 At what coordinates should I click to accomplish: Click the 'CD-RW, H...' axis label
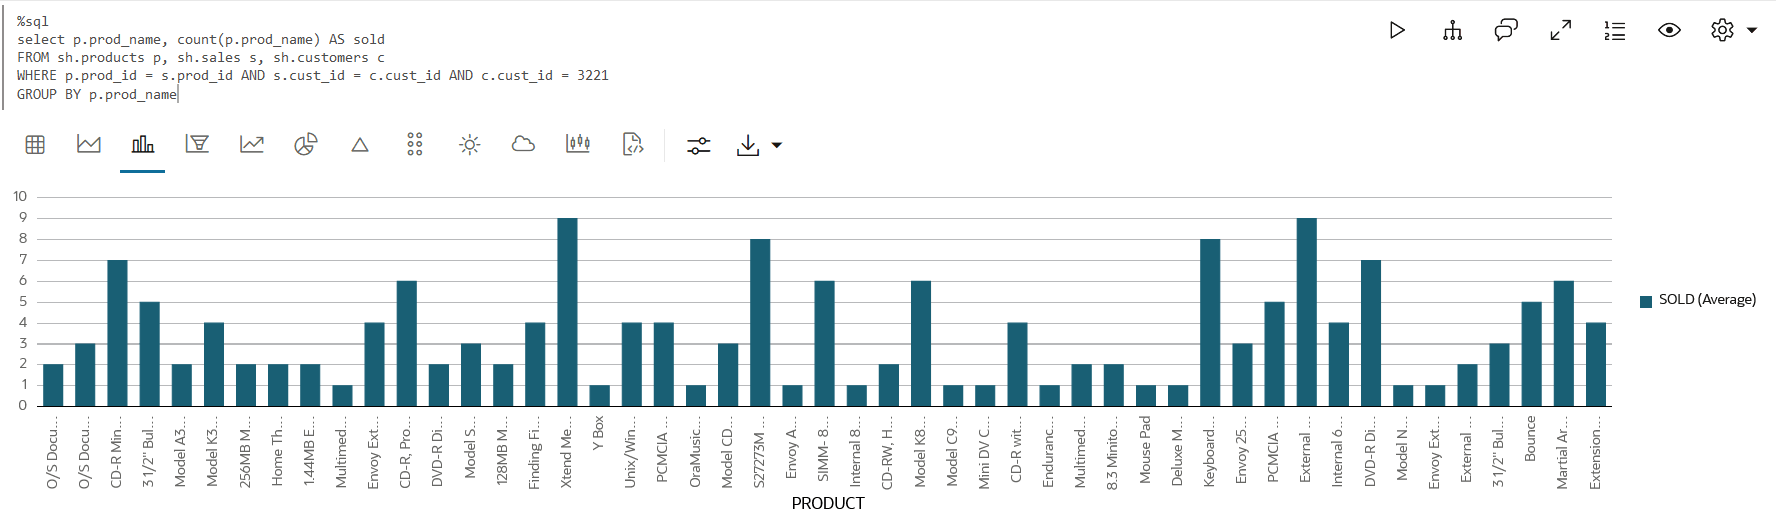[x=888, y=452]
